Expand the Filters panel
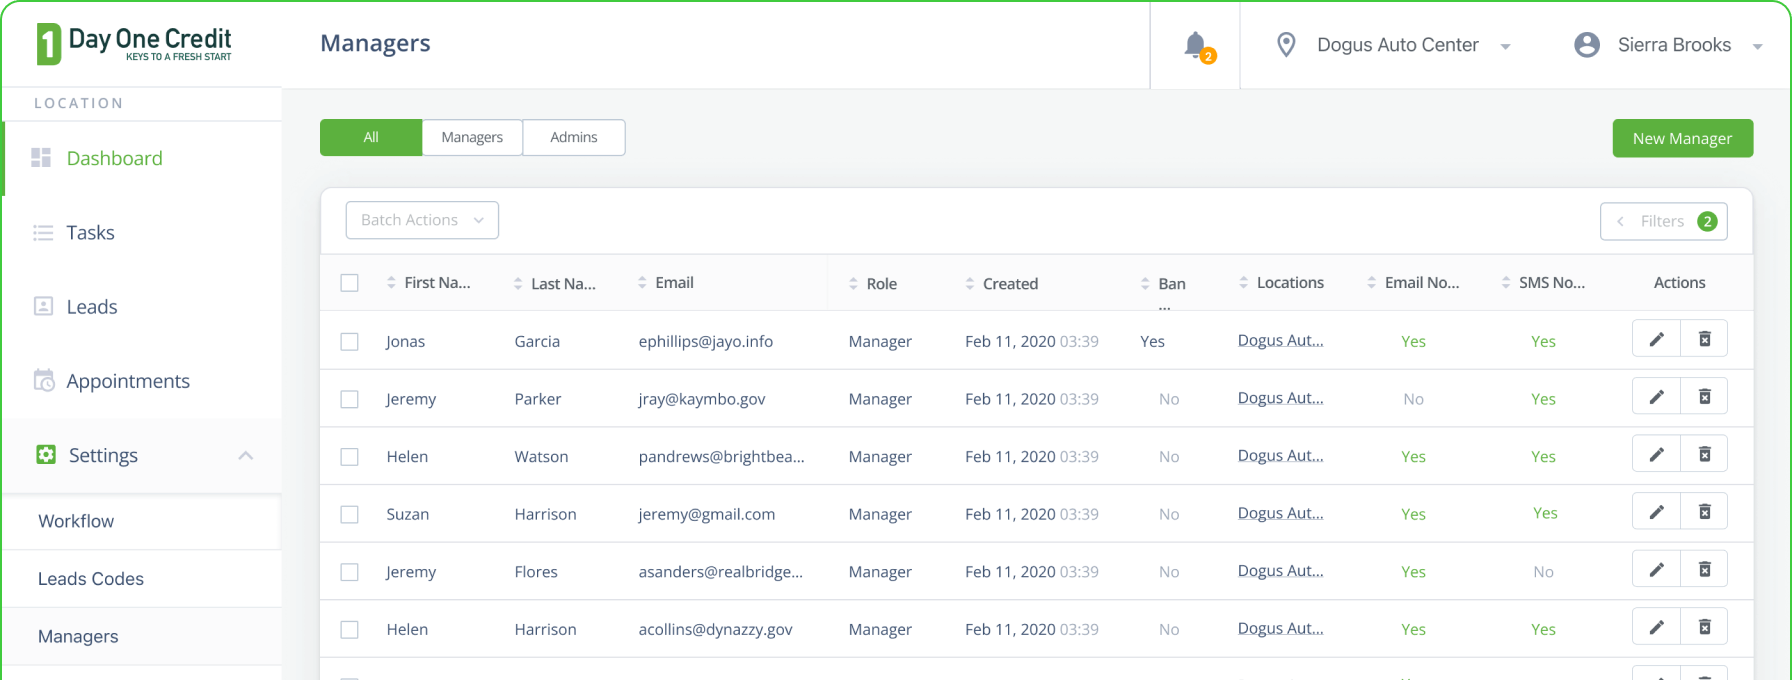 click(x=1664, y=221)
